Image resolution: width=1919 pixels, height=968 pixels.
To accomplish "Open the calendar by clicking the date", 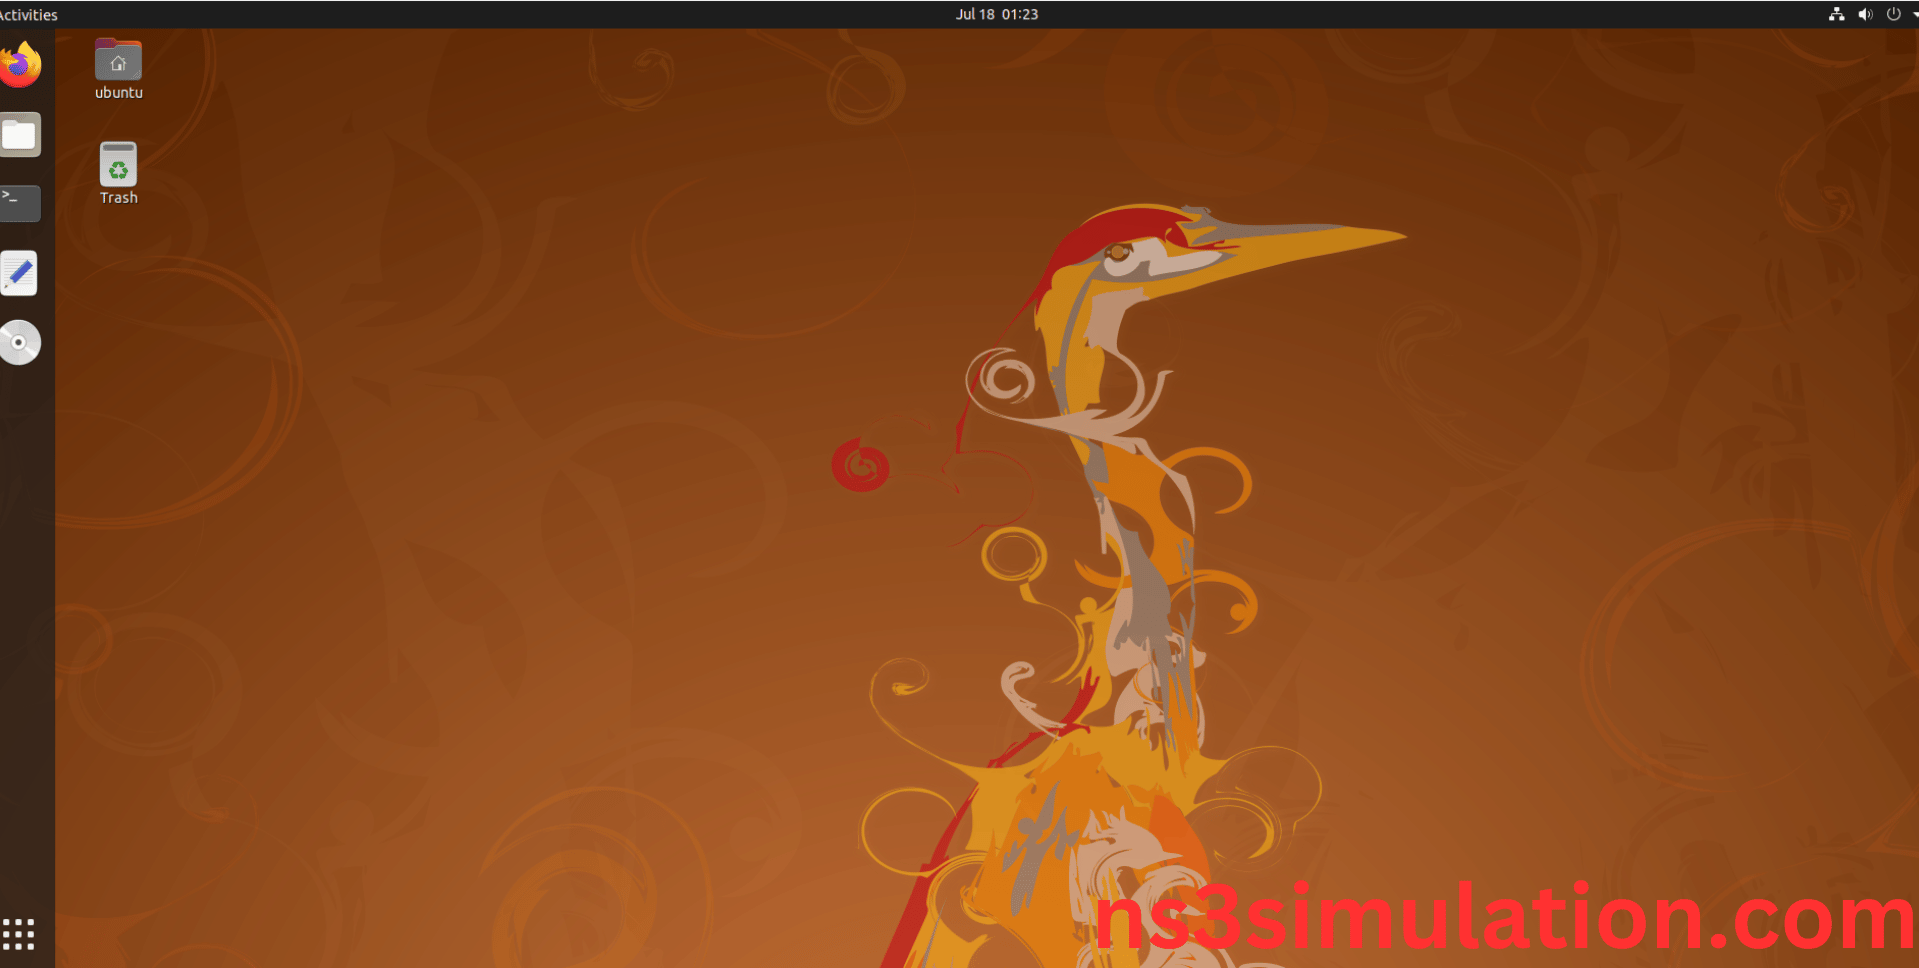I will [x=996, y=14].
